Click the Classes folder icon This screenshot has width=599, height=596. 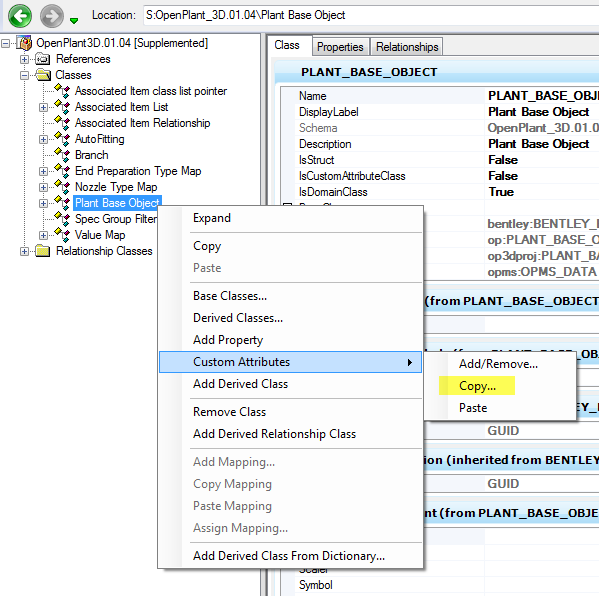coord(43,75)
